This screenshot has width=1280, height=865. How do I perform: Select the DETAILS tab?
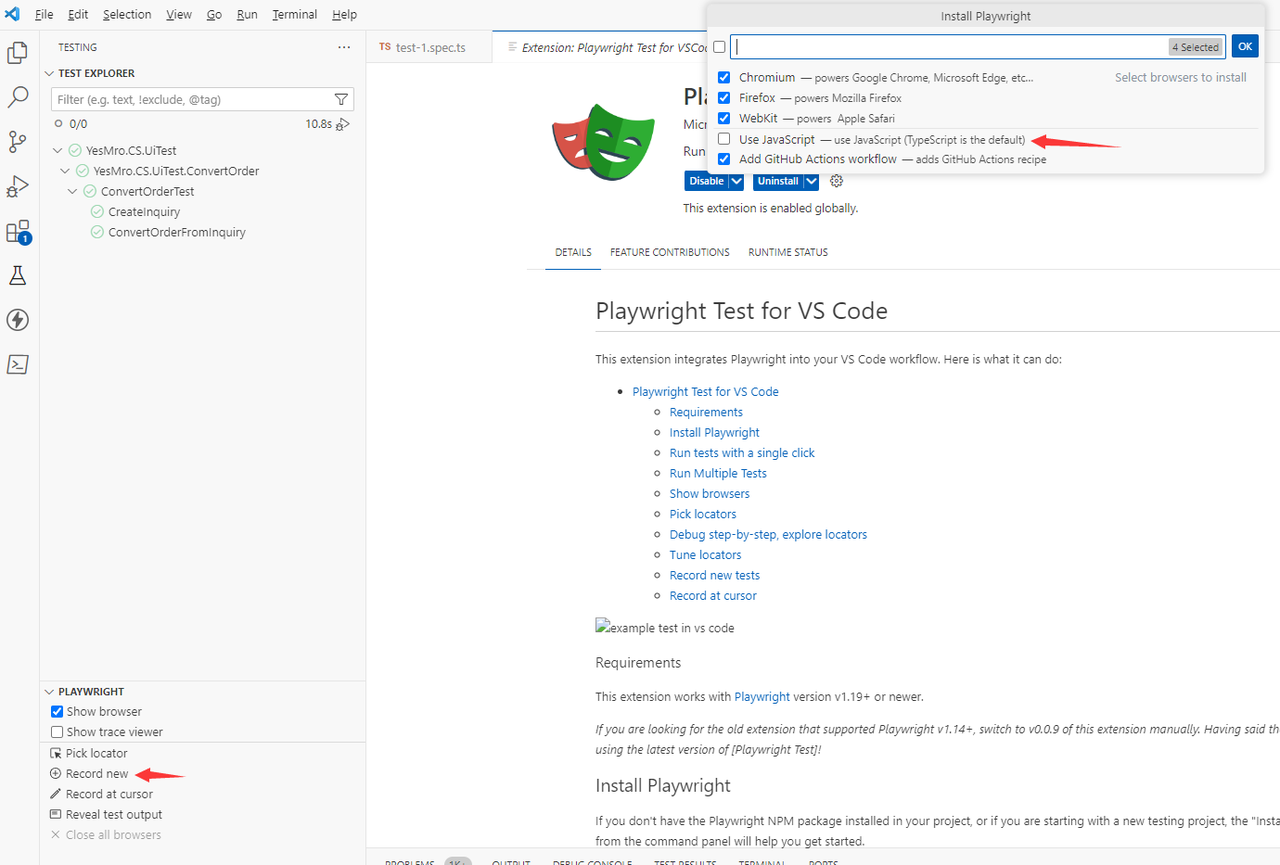(574, 252)
